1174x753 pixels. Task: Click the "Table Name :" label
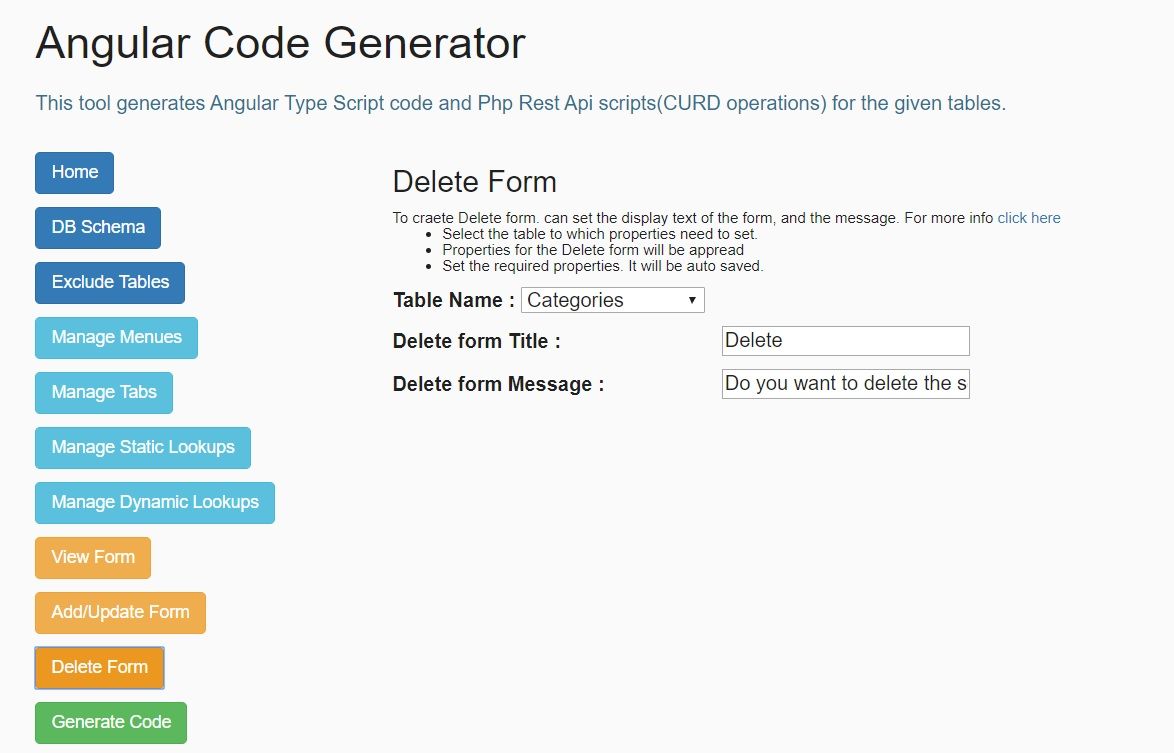[x=453, y=300]
